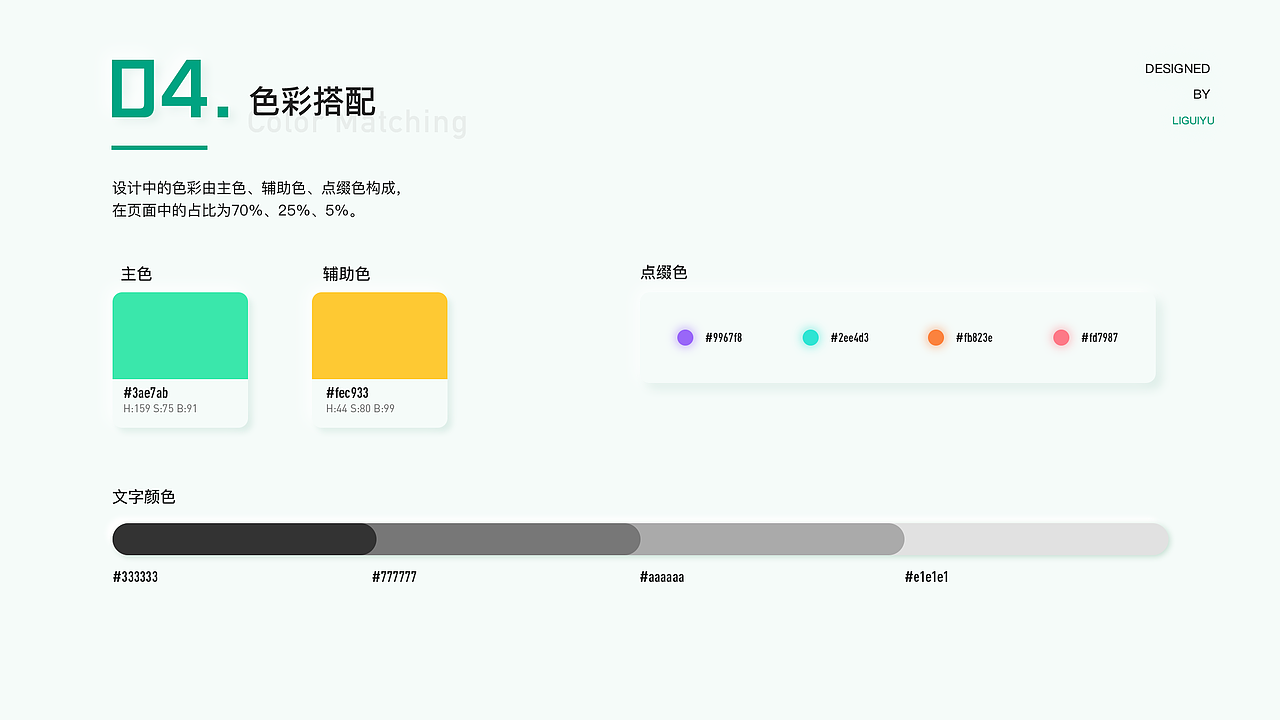Click the lightest #e1e1e1 bar segment
The width and height of the screenshot is (1280, 720).
pyautogui.click(x=1036, y=539)
